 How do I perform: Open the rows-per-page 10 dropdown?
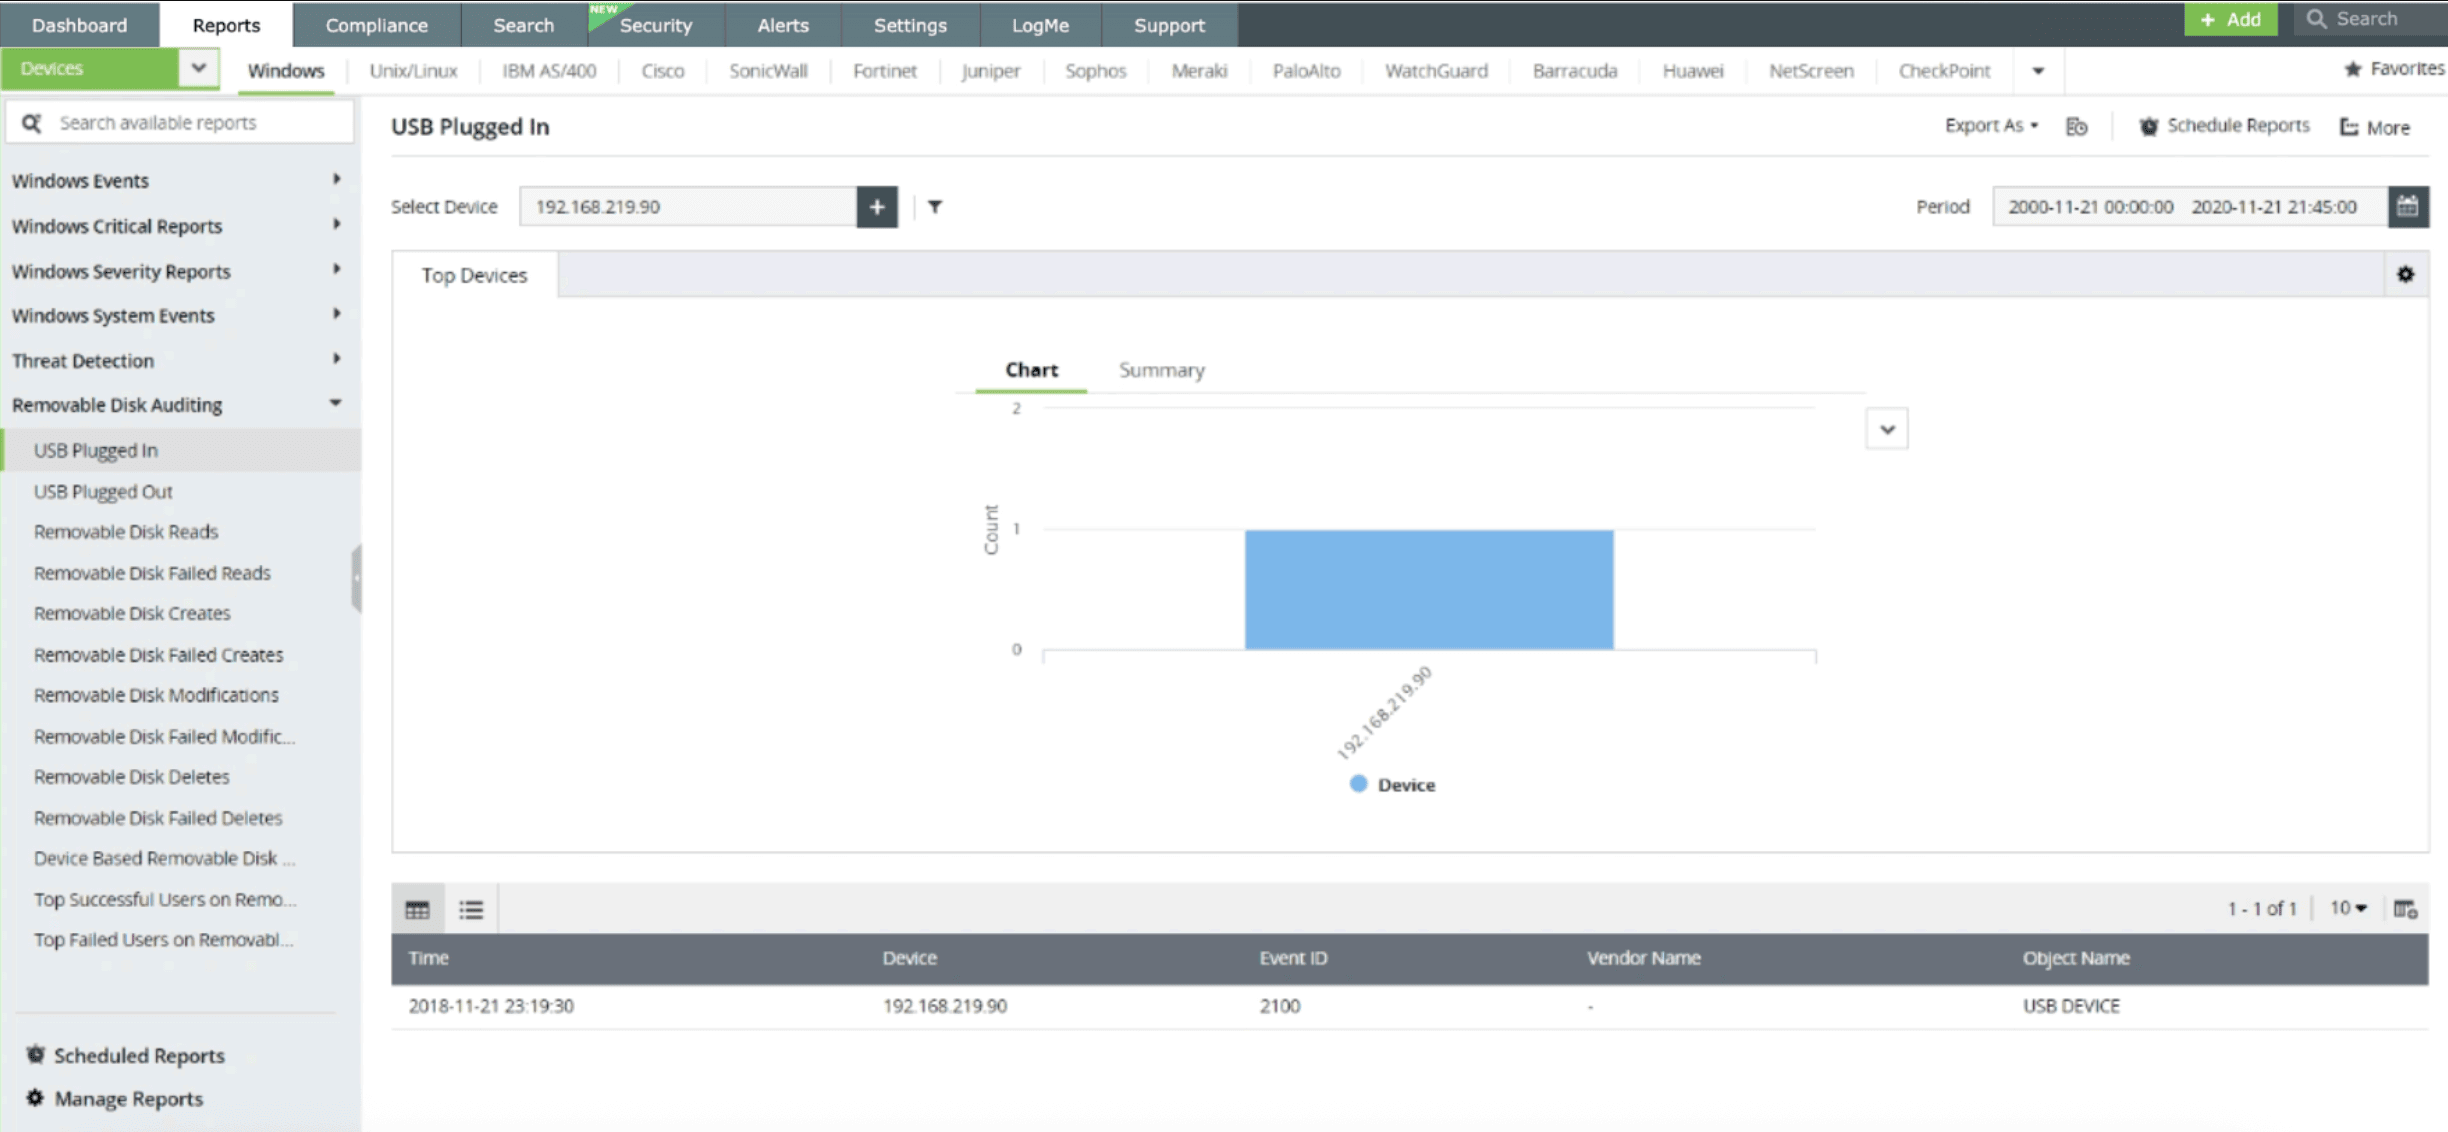tap(2348, 908)
